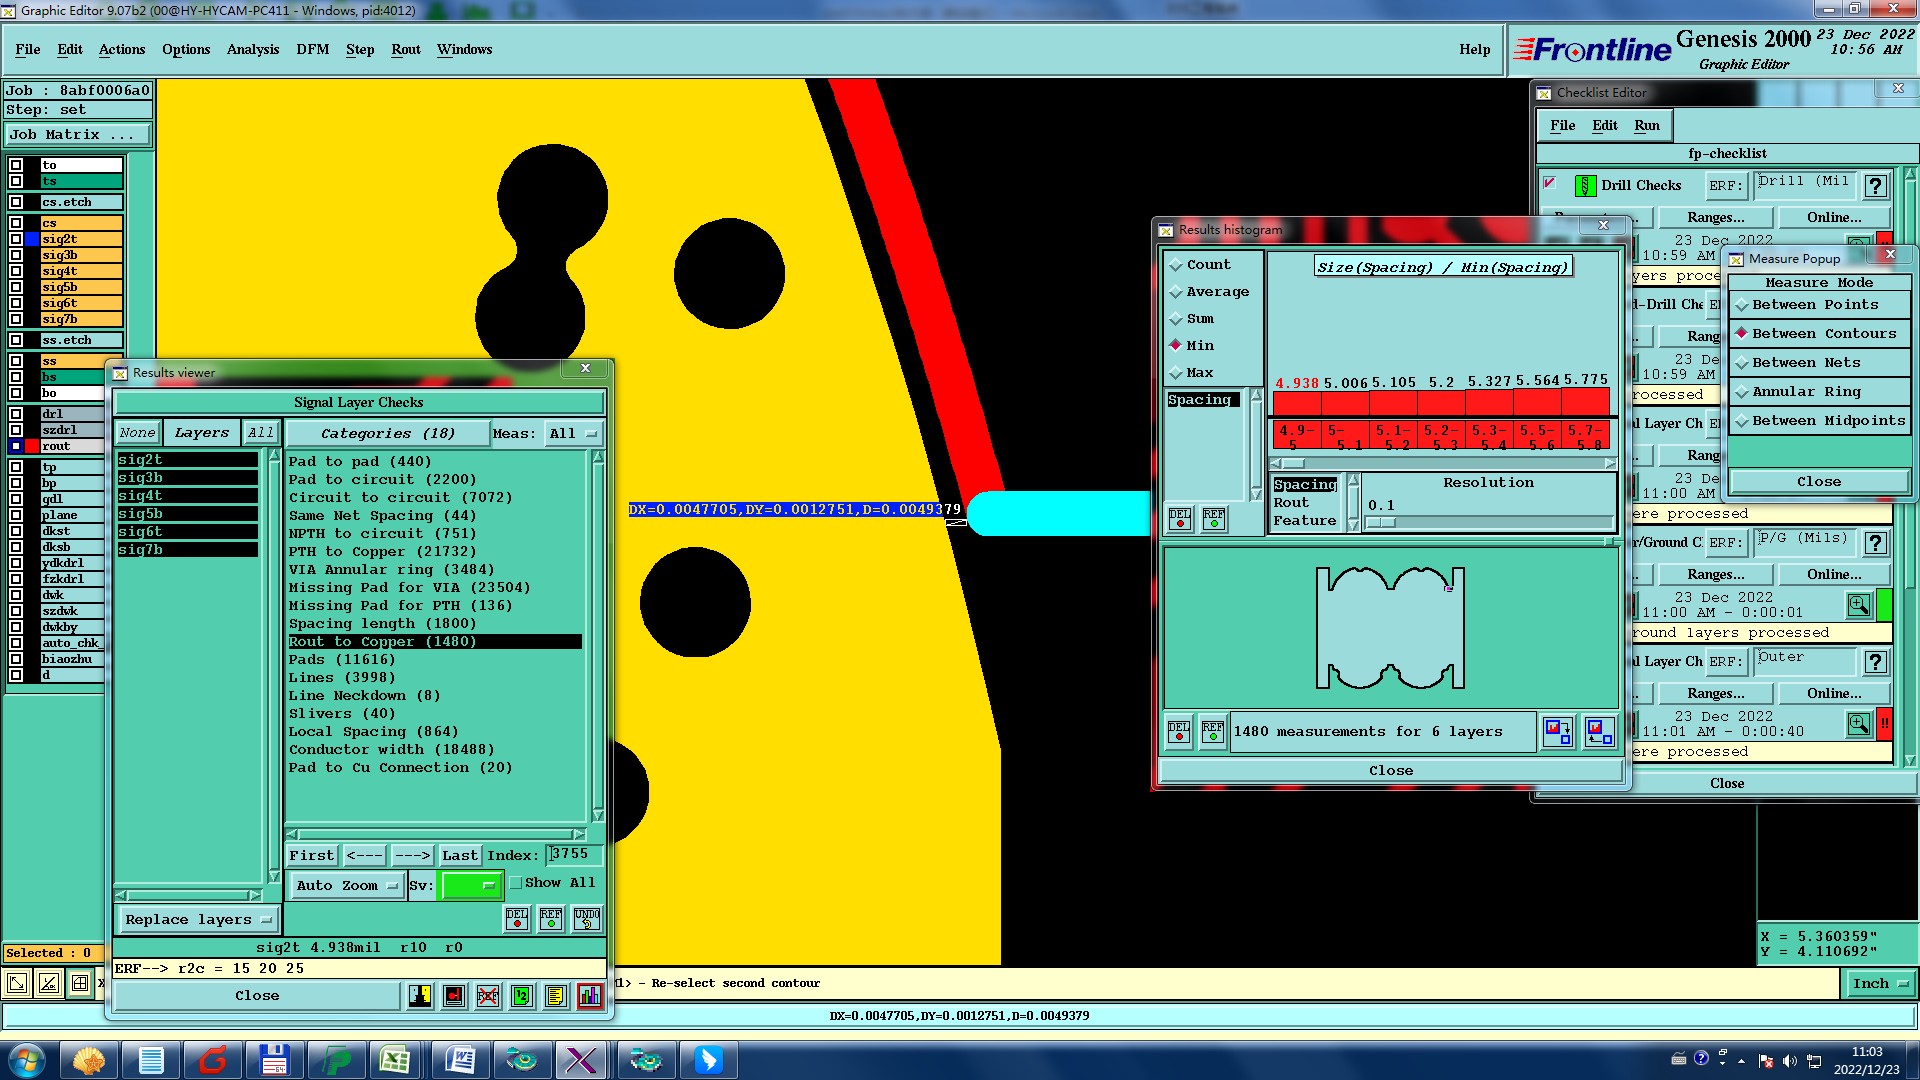Open the Meas All dropdown
1920x1080 pixels.
pyautogui.click(x=573, y=434)
